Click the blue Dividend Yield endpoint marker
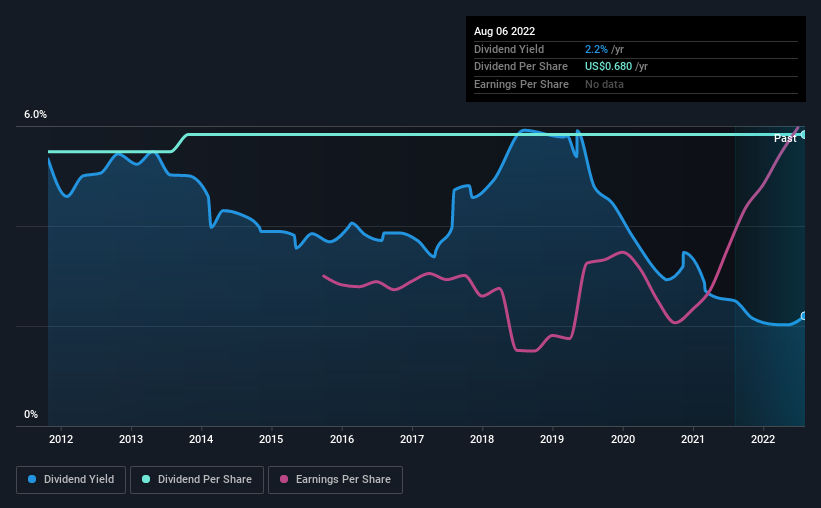The image size is (821, 508). [x=804, y=316]
